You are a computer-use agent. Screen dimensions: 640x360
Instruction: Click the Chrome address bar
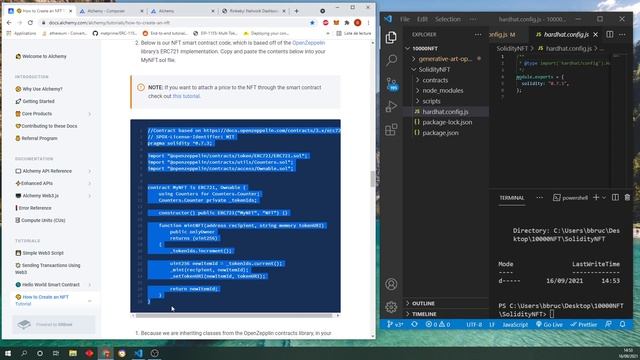[x=176, y=23]
